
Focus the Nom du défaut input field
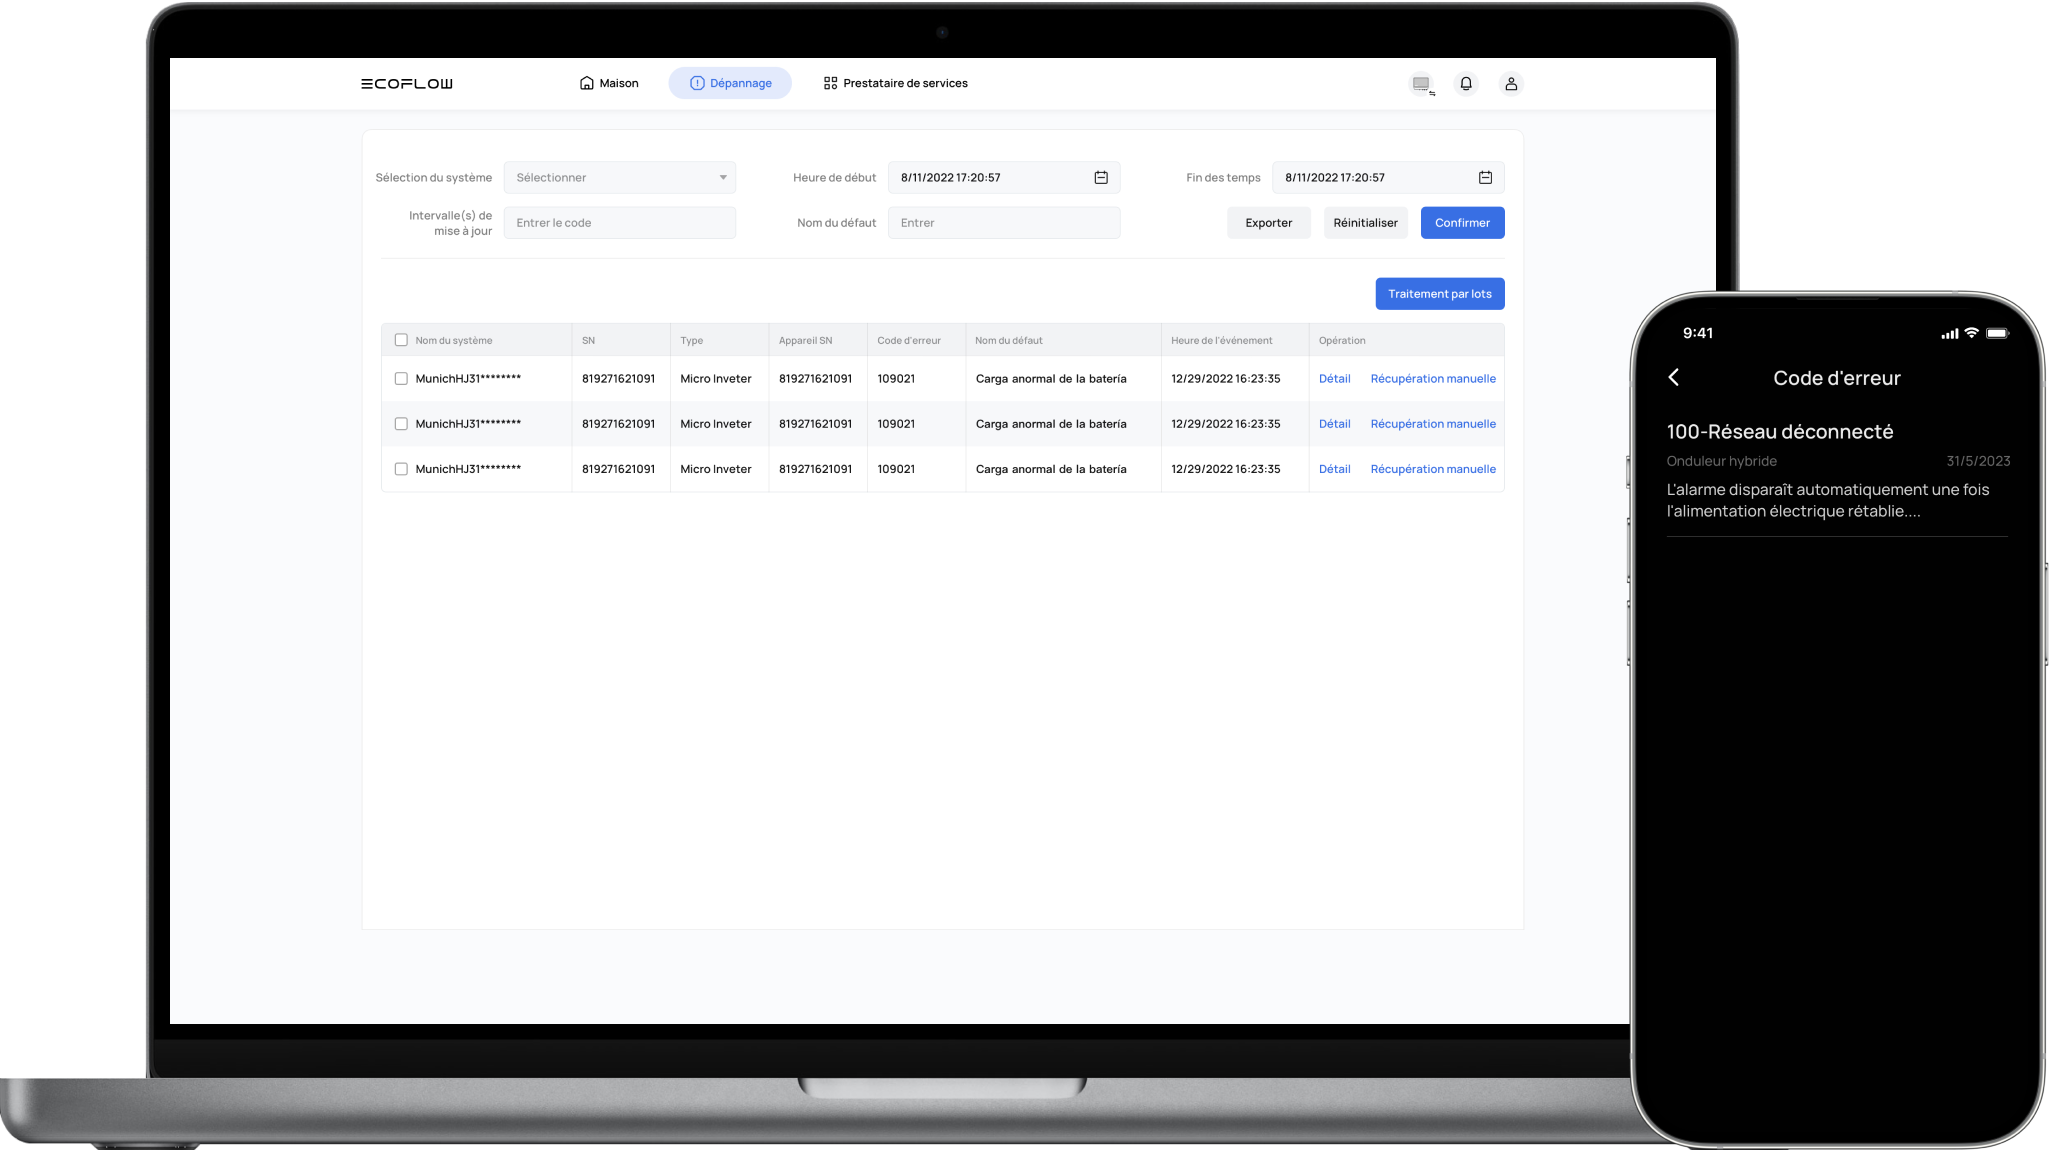tap(1003, 223)
